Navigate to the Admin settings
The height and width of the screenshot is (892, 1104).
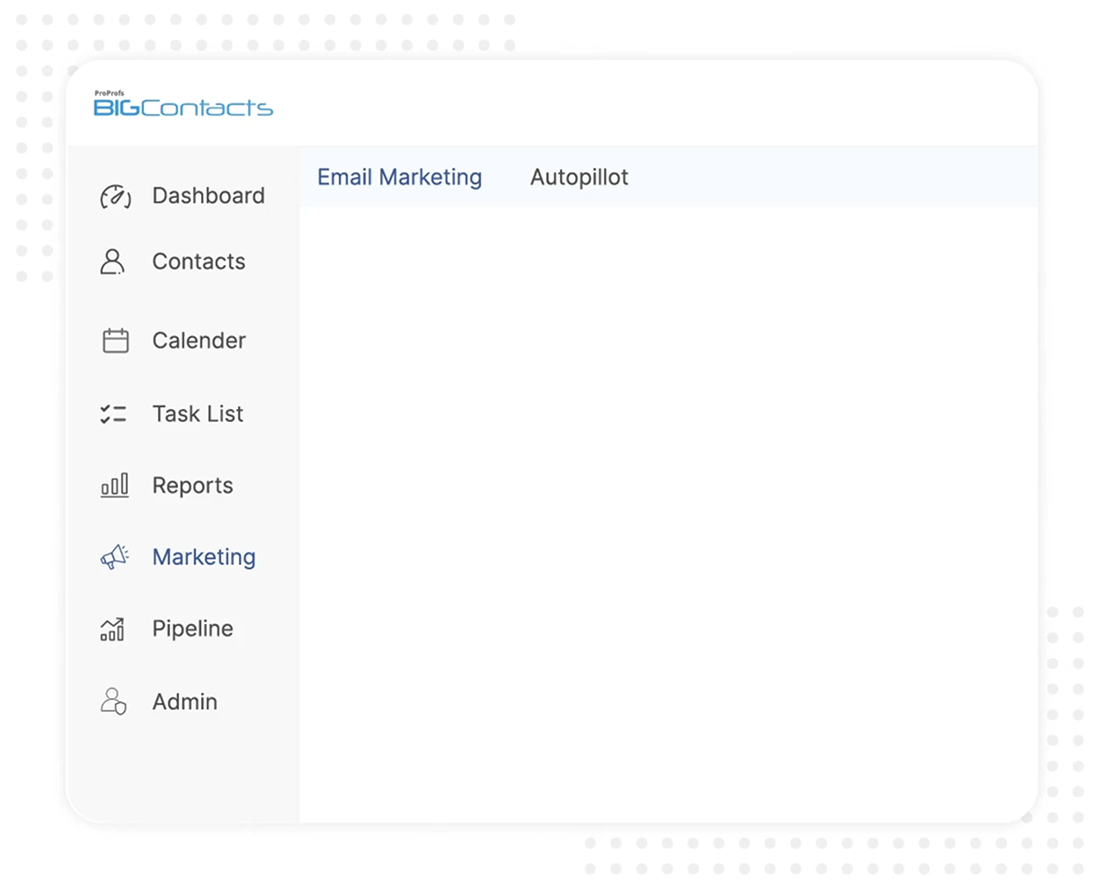(x=184, y=701)
